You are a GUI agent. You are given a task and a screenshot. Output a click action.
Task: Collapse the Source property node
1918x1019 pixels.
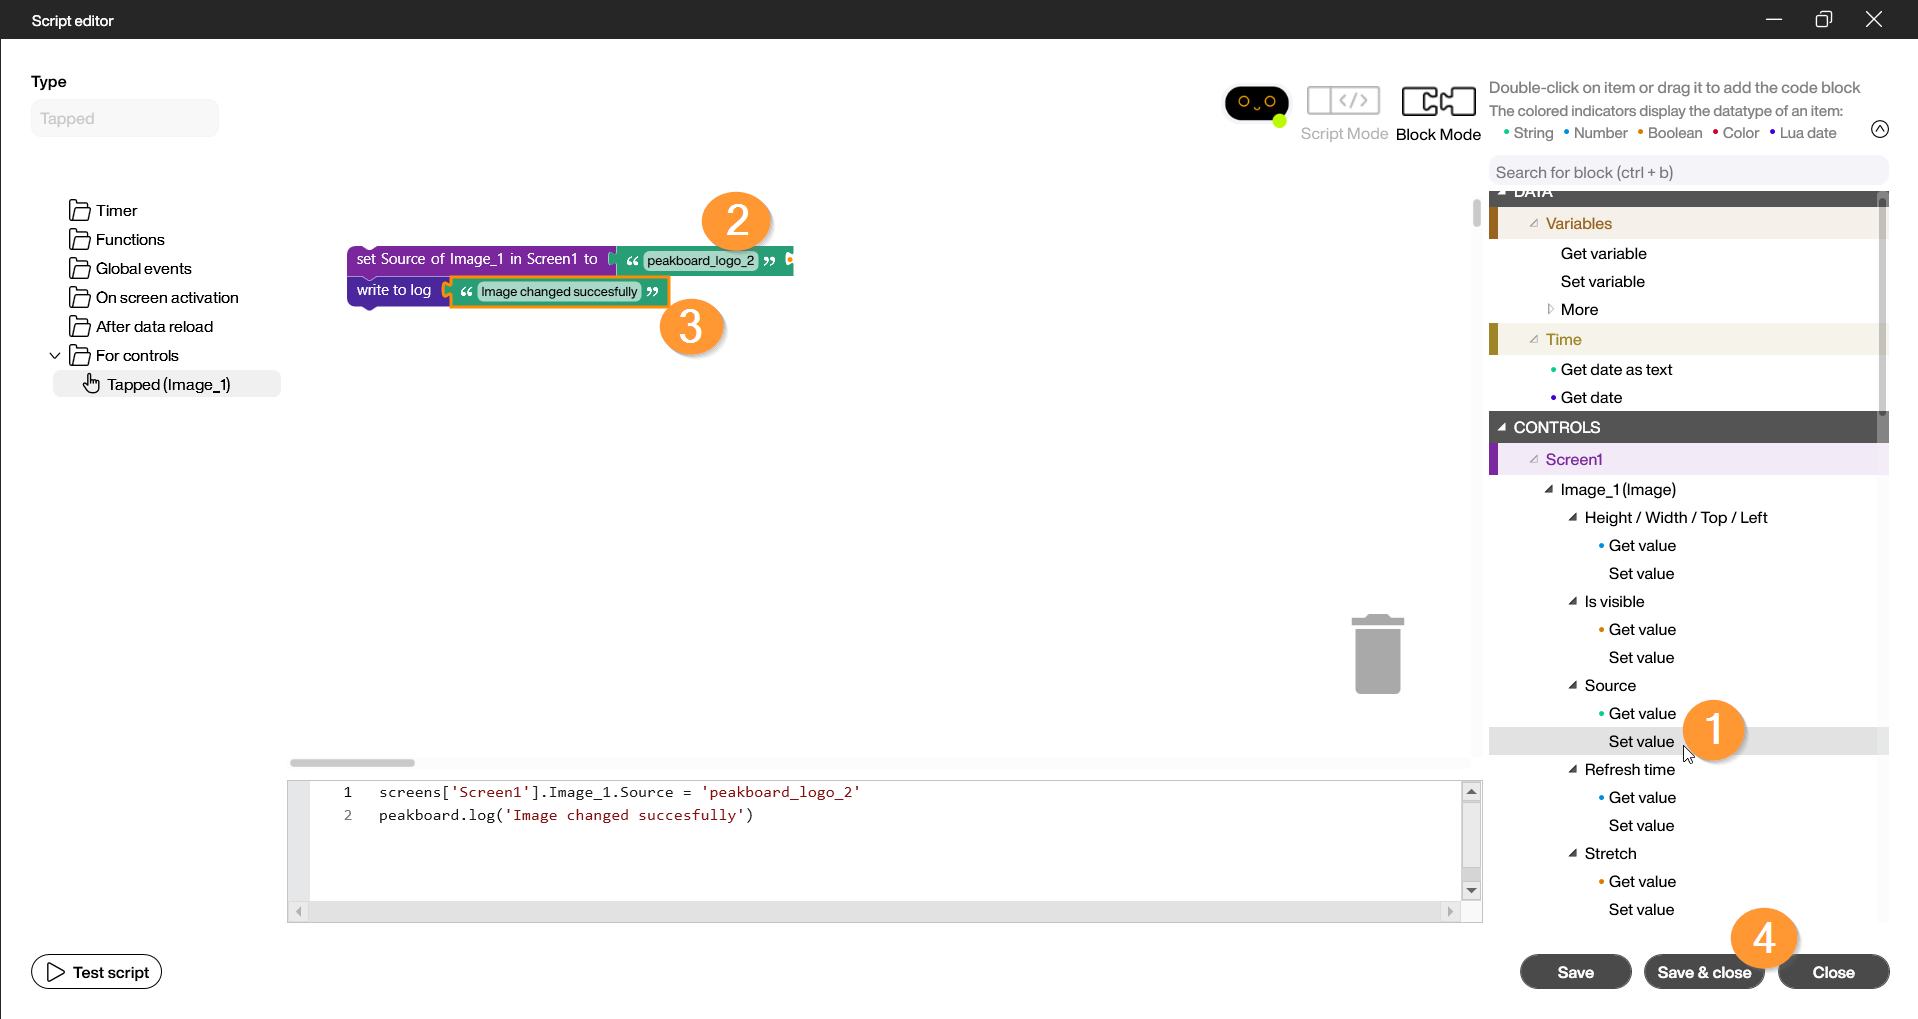1573,686
